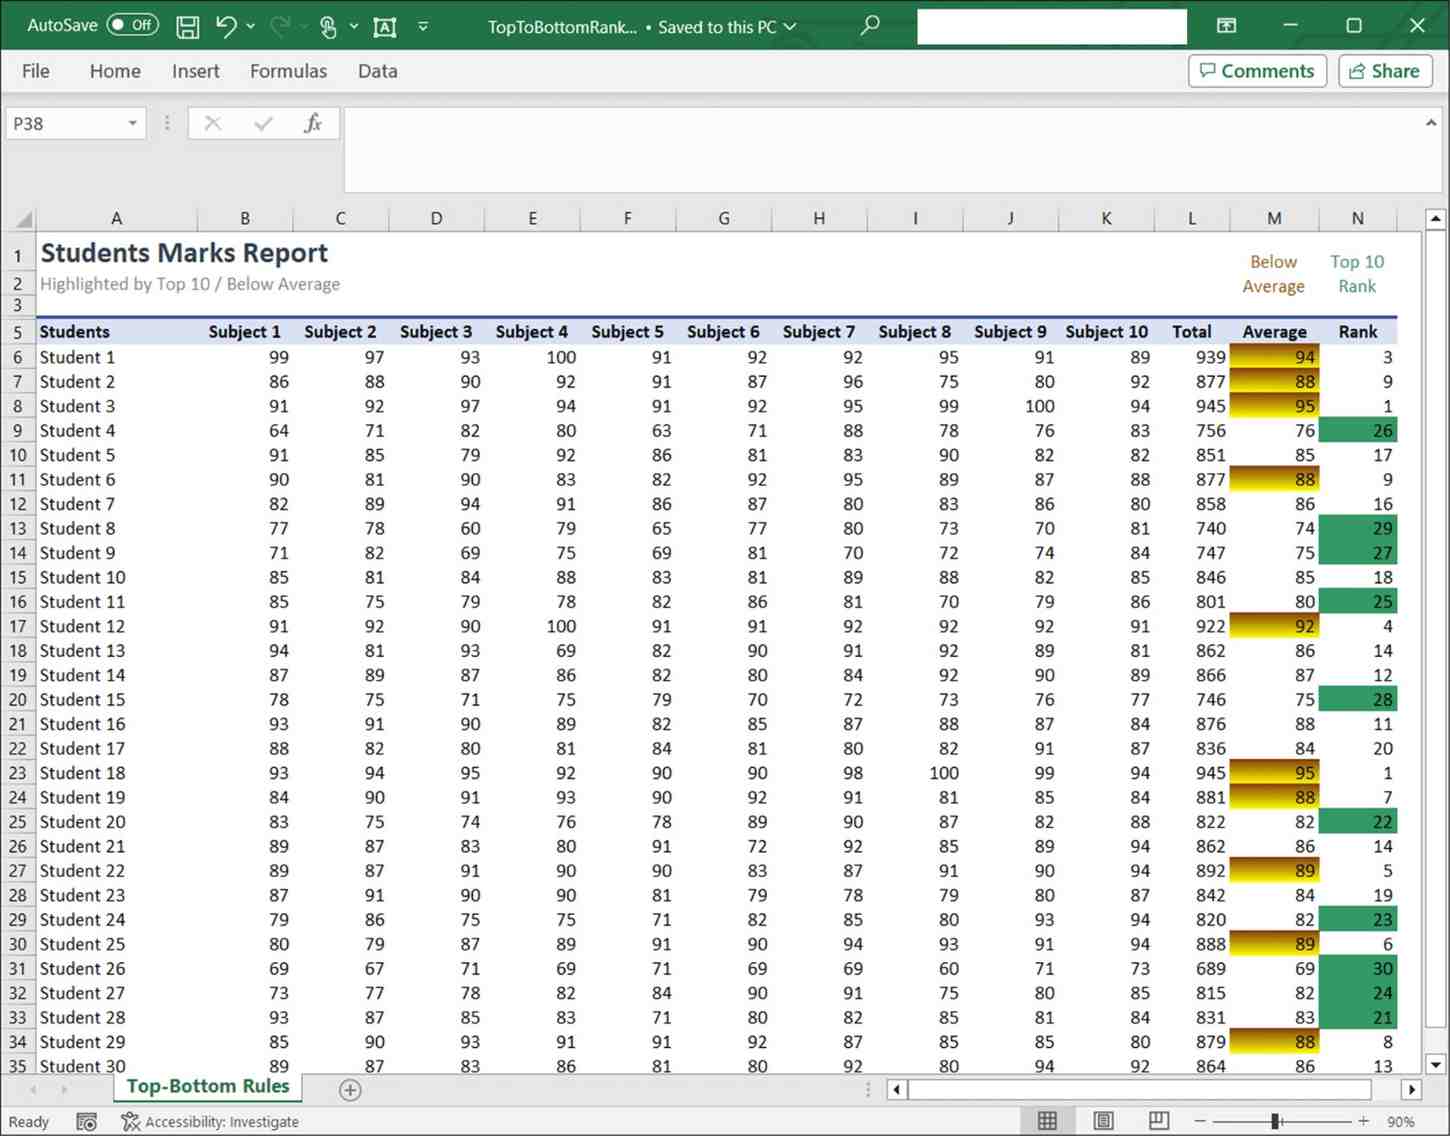Click the horizontal scrollbar left arrow

[x=897, y=1089]
